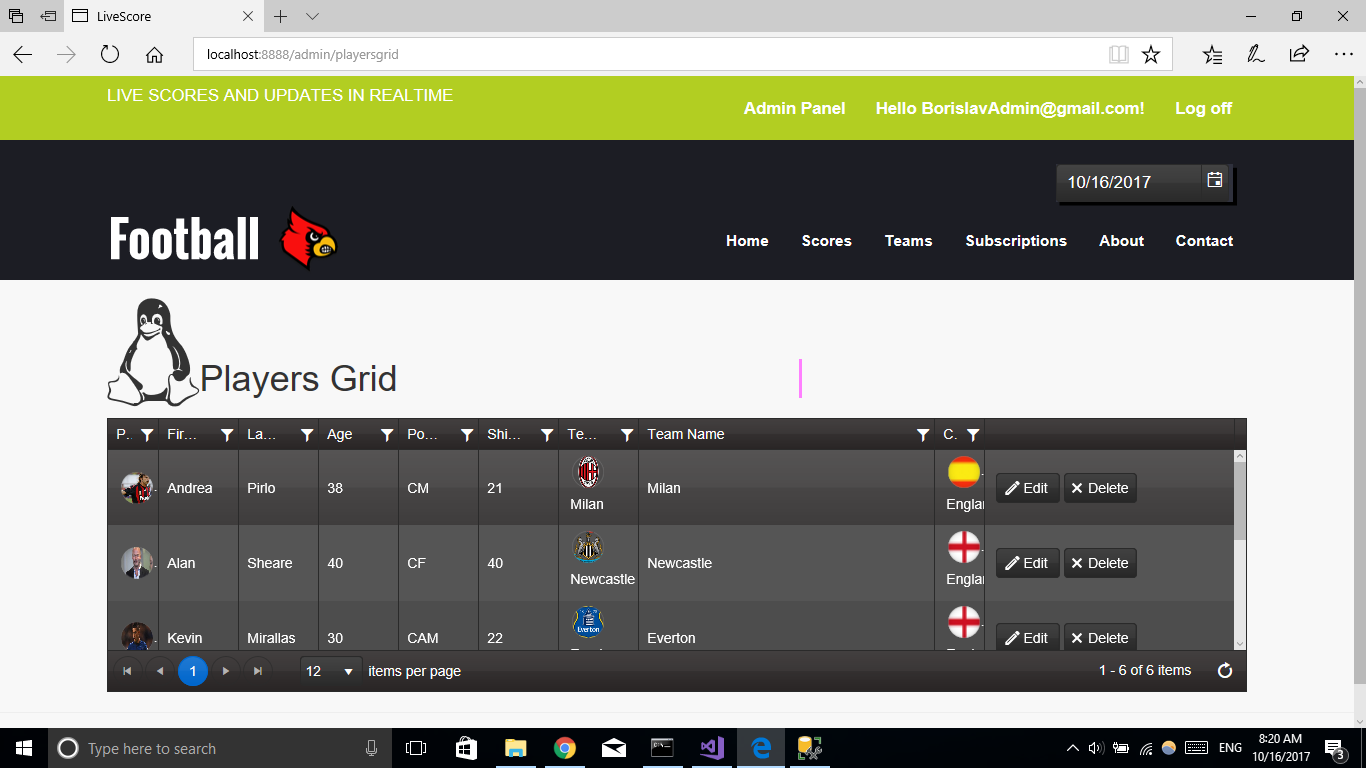Viewport: 1366px width, 768px height.
Task: Refresh the browser page
Action: point(110,54)
